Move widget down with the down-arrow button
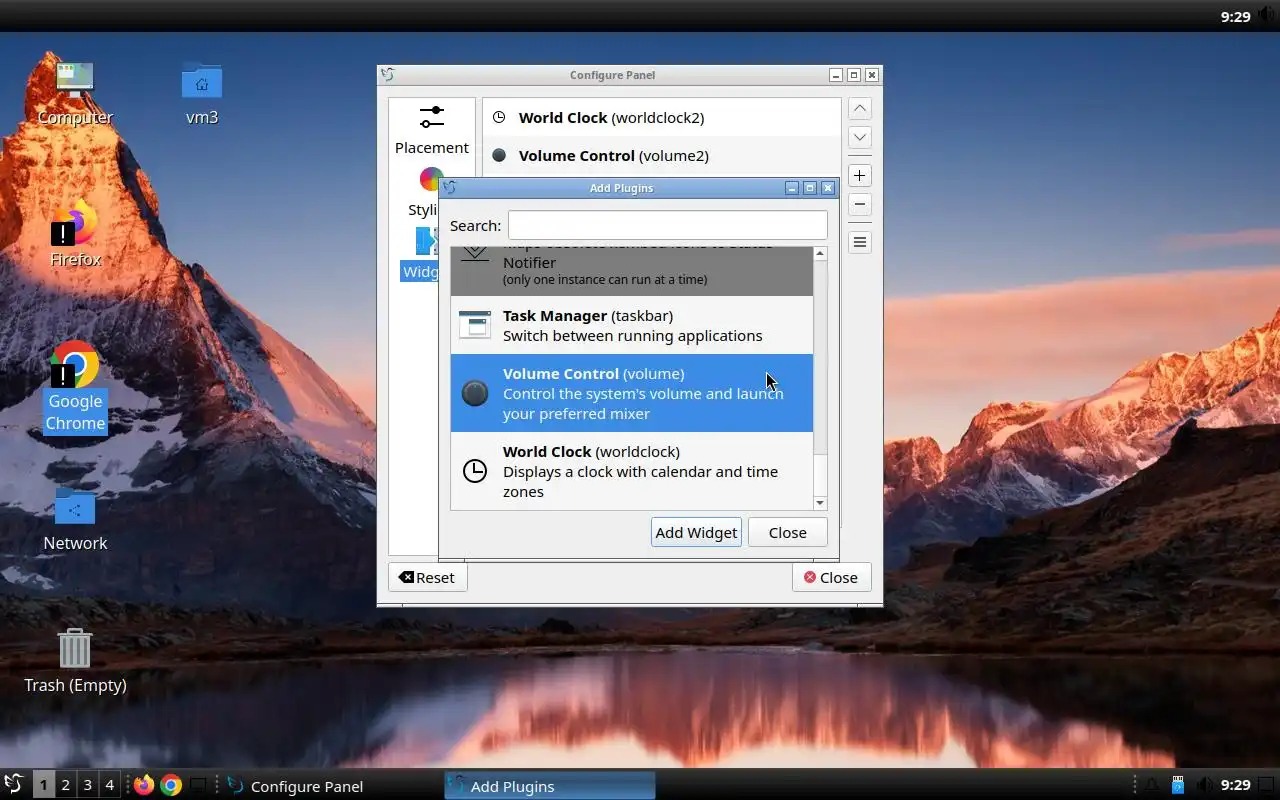The width and height of the screenshot is (1280, 800). click(859, 137)
